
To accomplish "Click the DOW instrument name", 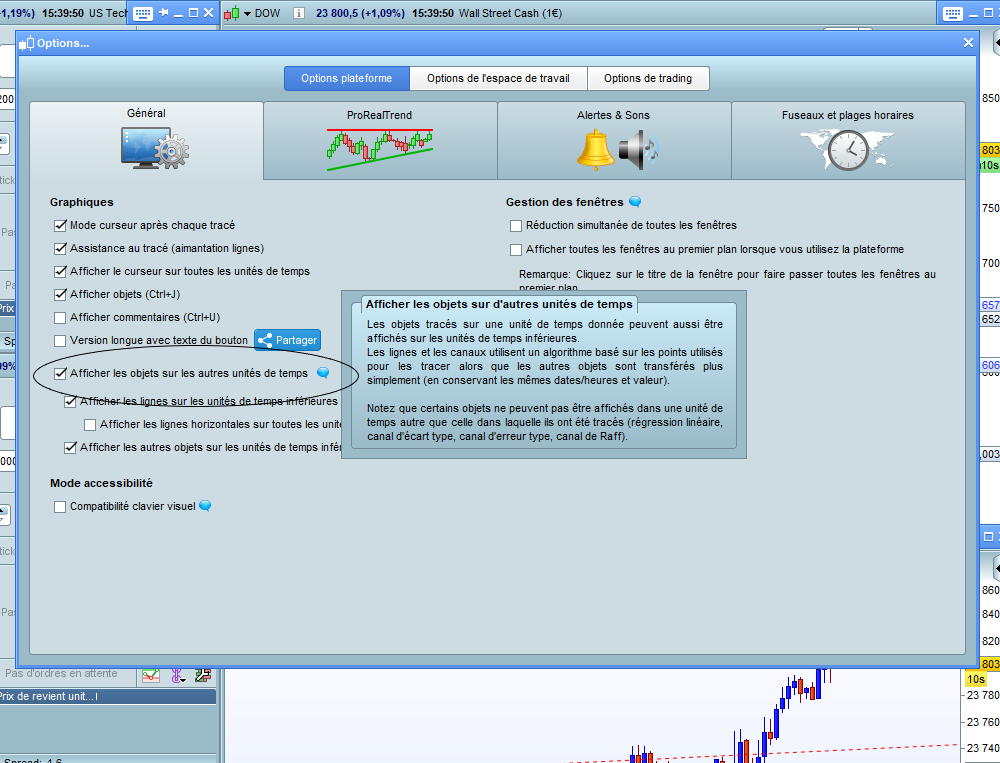I will click(267, 13).
